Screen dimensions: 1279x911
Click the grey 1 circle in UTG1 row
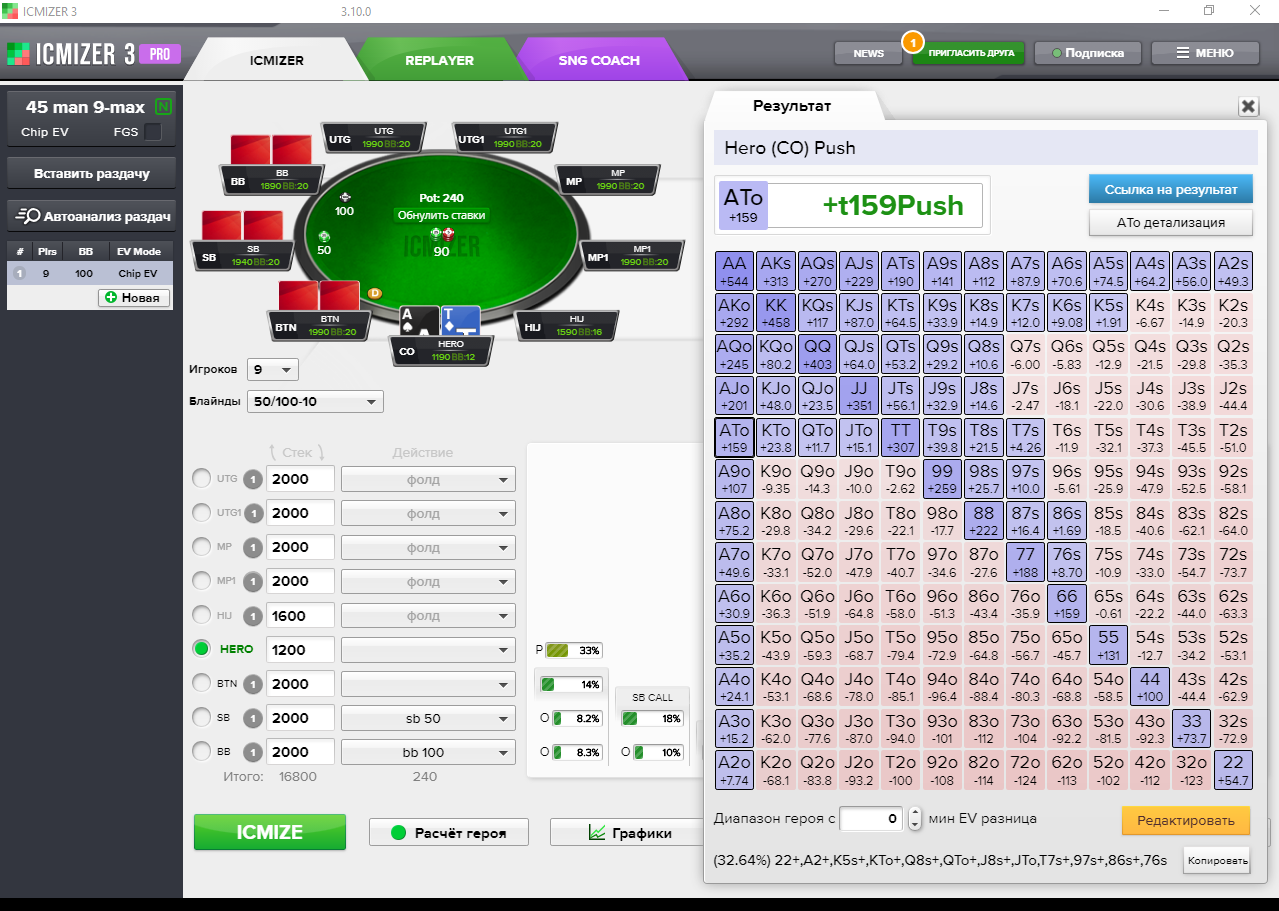[x=254, y=514]
